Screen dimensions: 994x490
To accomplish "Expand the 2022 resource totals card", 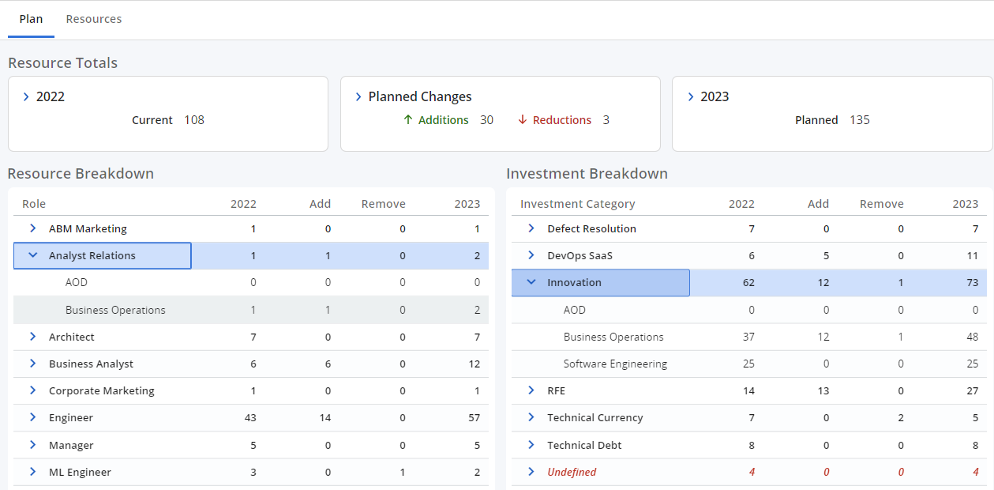I will click(x=26, y=97).
